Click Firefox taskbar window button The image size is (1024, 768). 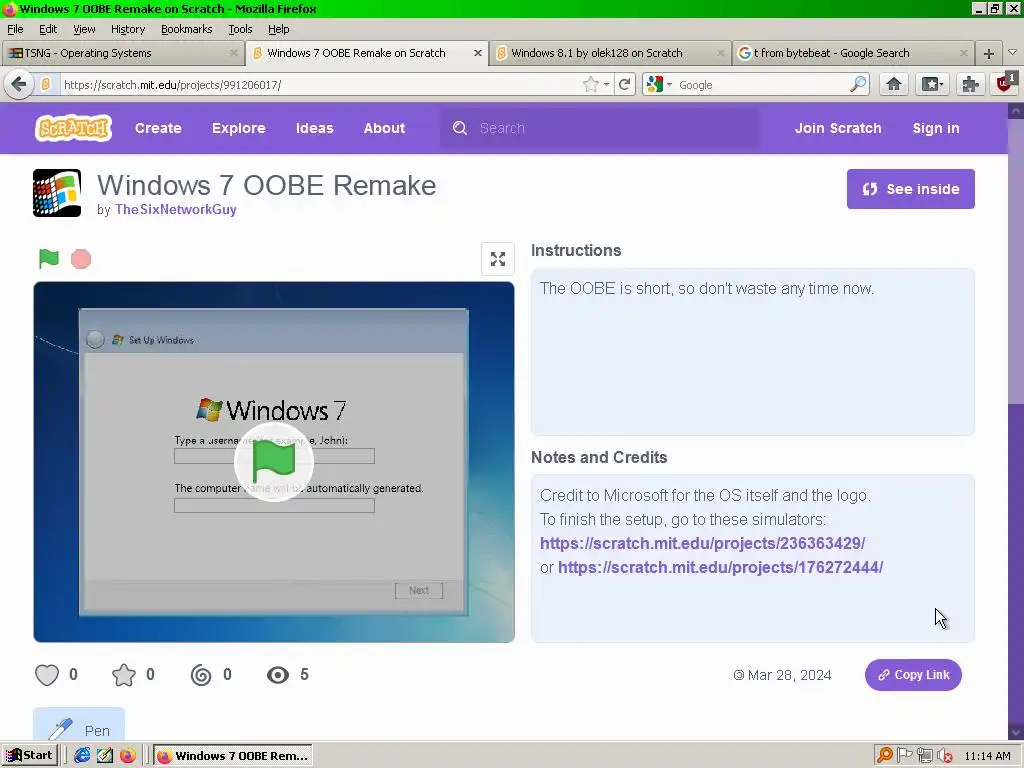click(233, 756)
